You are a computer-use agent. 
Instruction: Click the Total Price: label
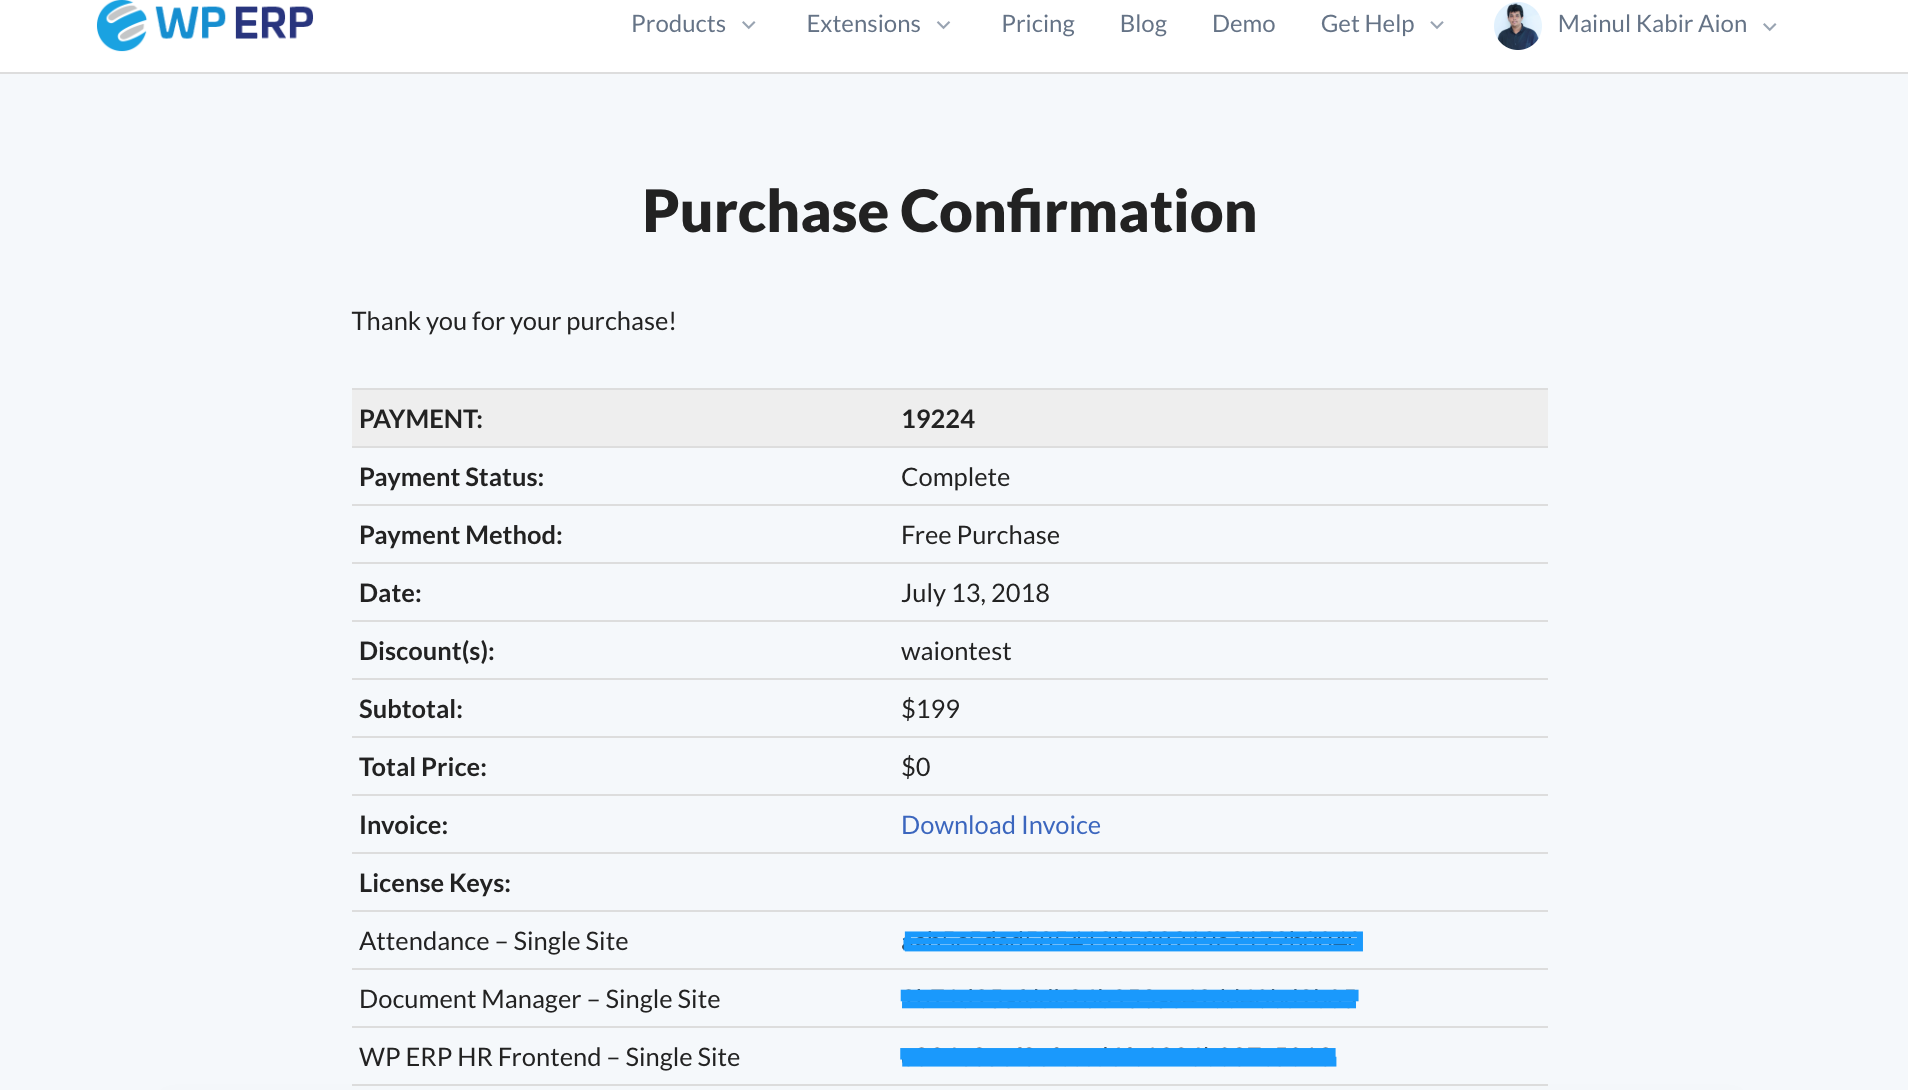point(423,767)
